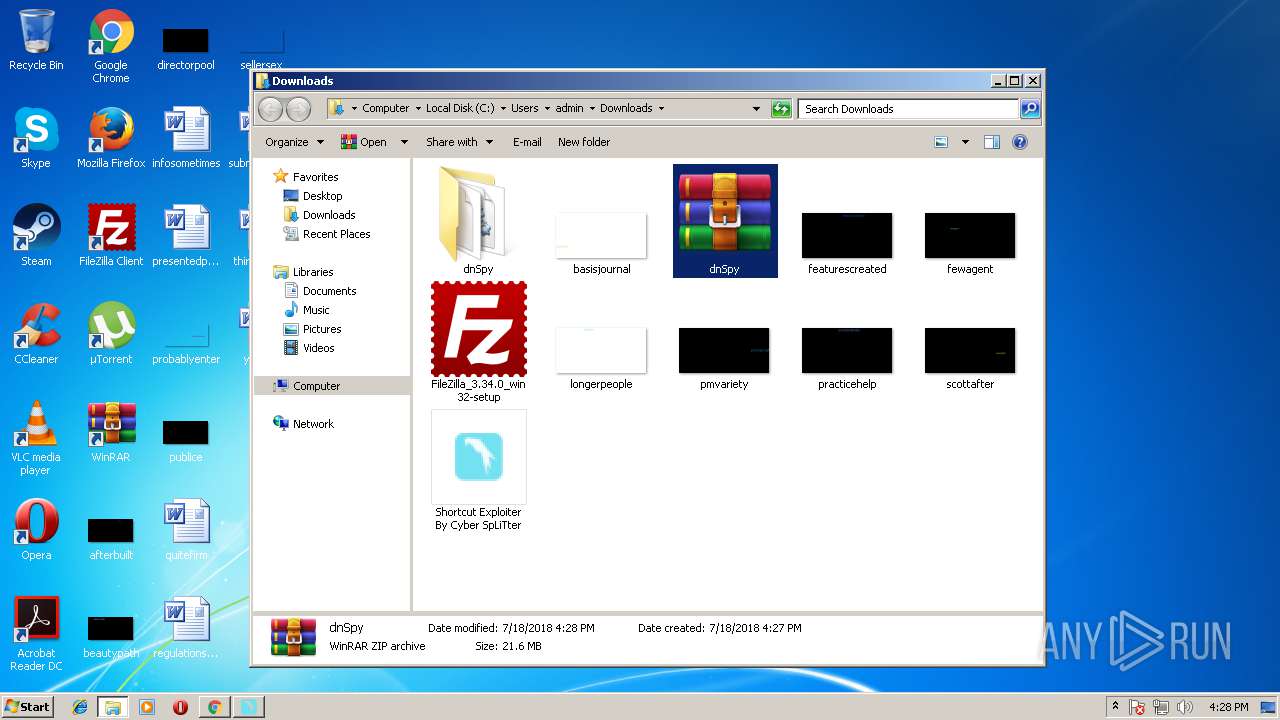Open the Recycle Bin desktop icon

click(36, 40)
